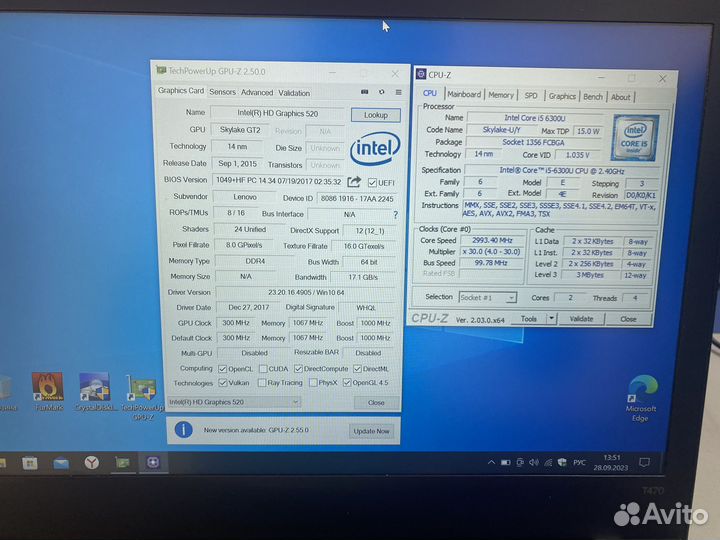Toggle the UEFI checkbox
Image resolution: width=720 pixels, height=540 pixels.
(x=372, y=183)
